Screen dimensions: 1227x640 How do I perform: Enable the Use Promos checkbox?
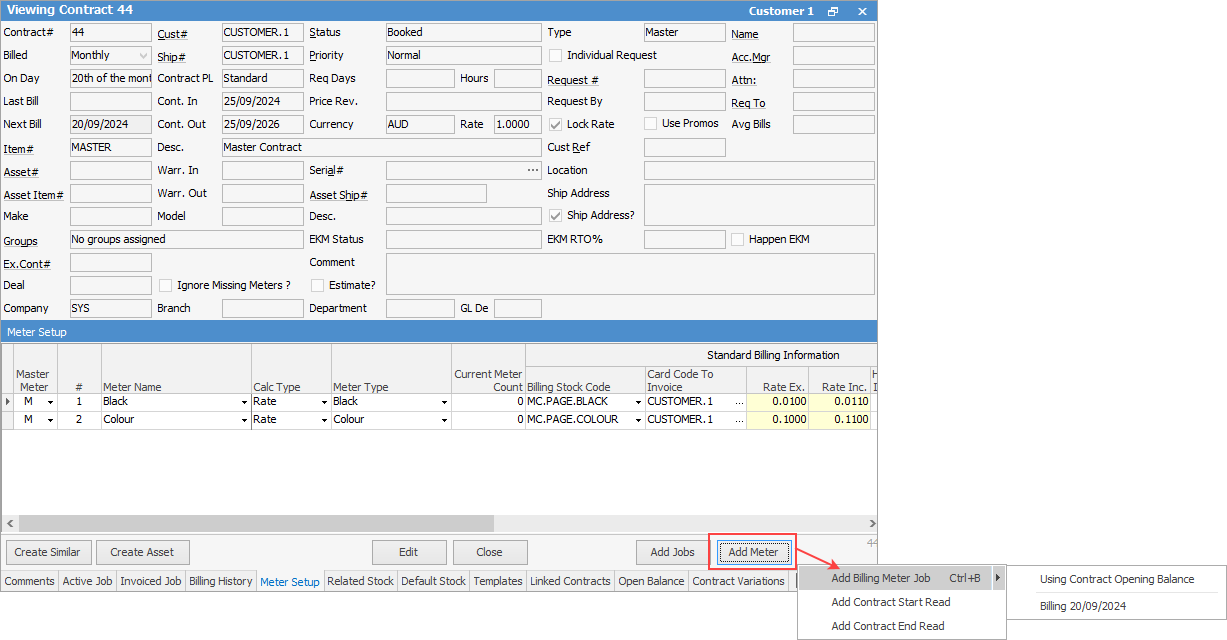pos(651,124)
